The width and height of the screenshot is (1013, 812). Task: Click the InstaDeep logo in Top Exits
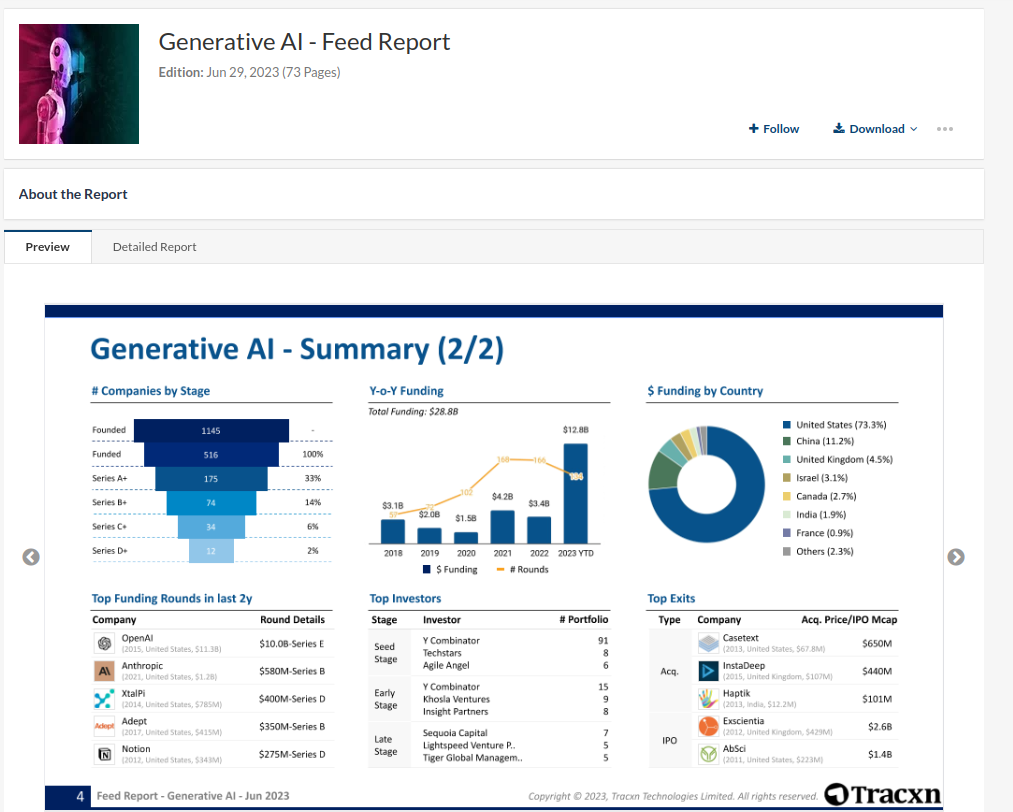pos(708,671)
